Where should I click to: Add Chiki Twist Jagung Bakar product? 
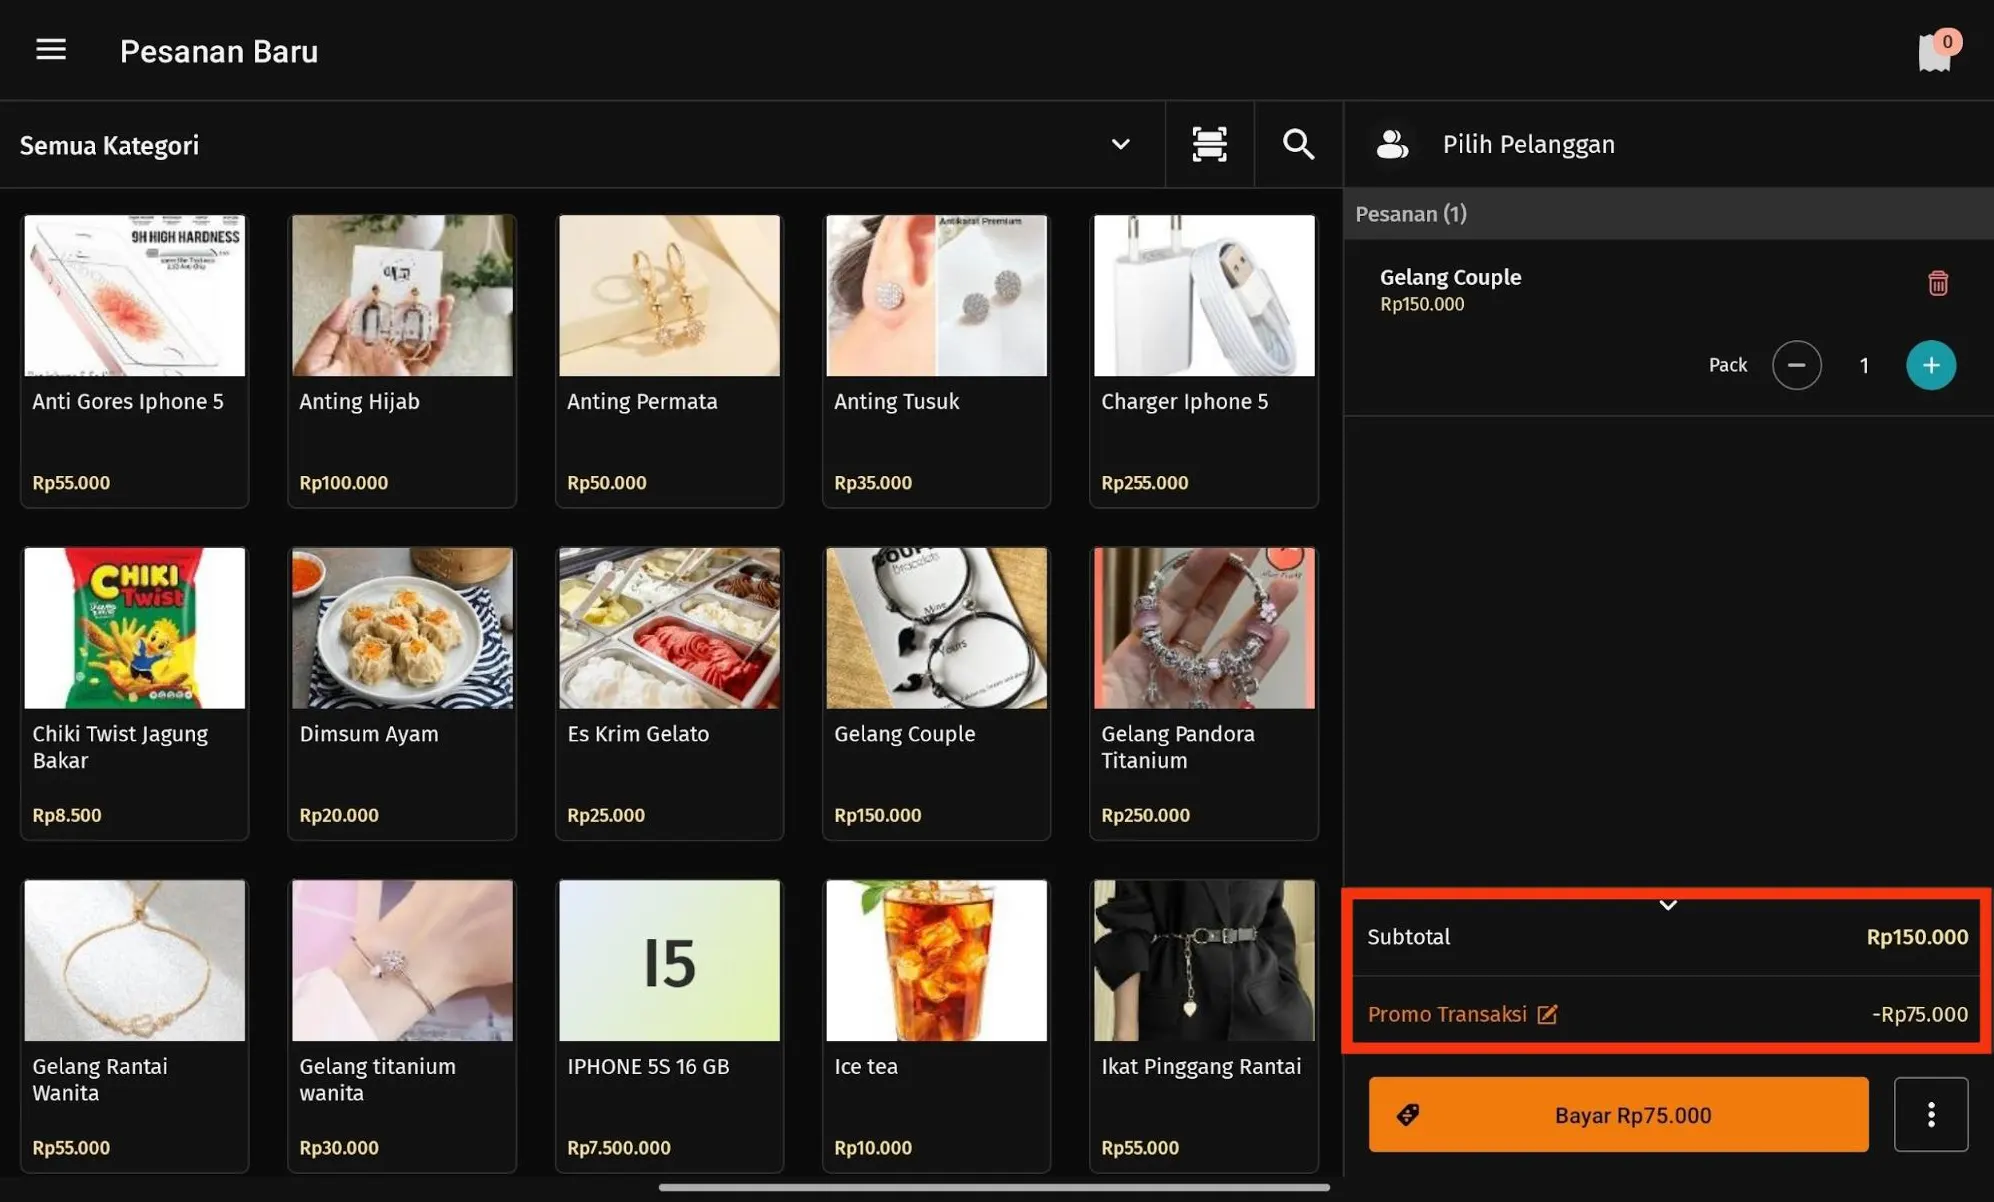[134, 693]
